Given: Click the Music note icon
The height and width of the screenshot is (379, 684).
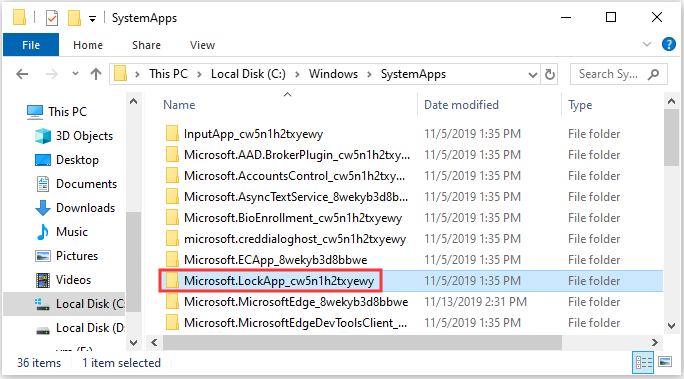Looking at the screenshot, I should coord(43,232).
